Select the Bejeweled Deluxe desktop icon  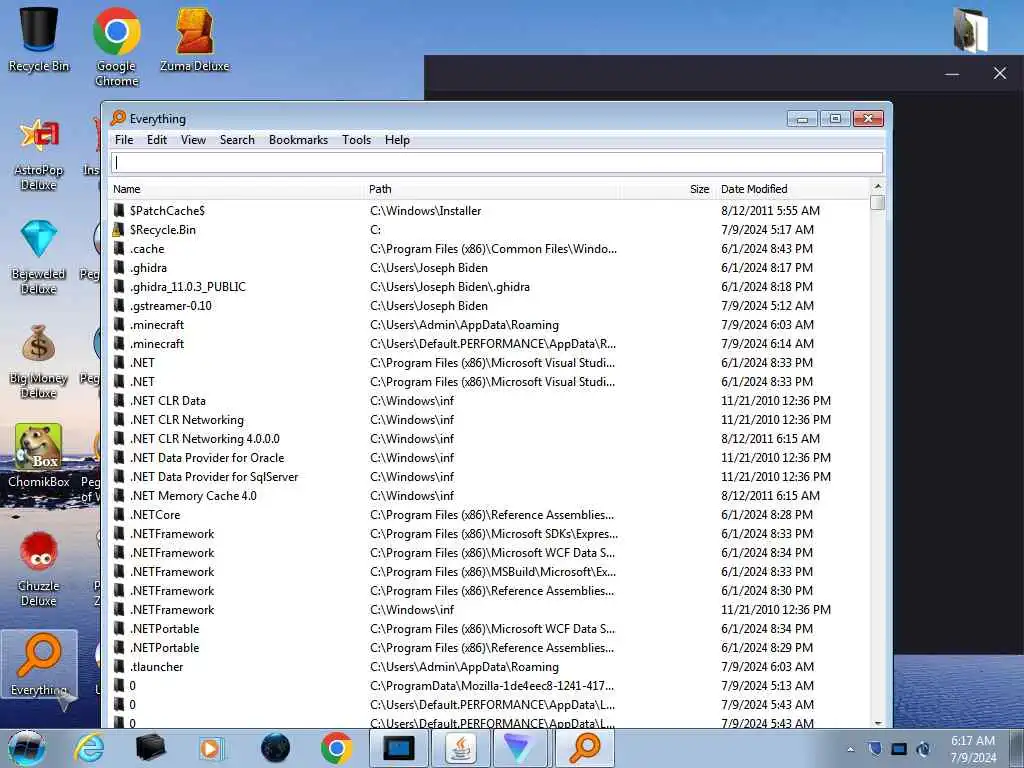point(39,258)
